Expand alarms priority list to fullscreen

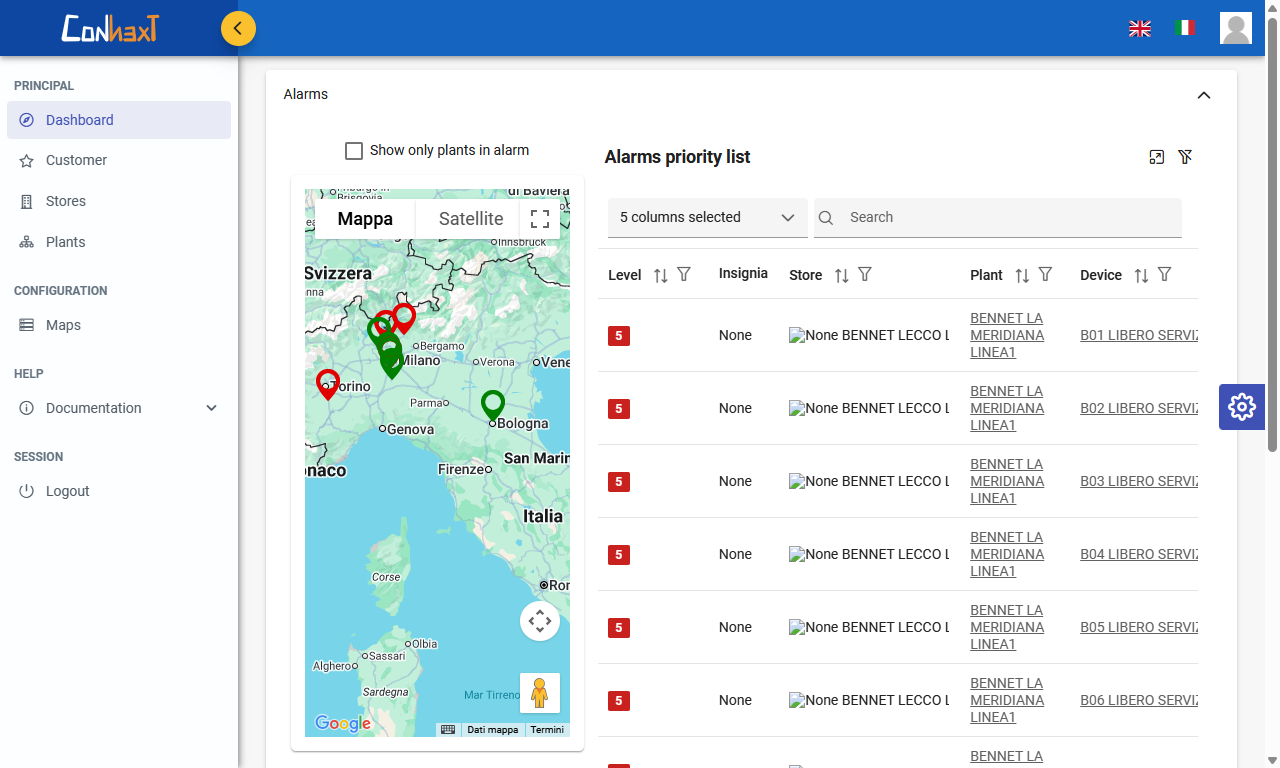(x=1156, y=157)
